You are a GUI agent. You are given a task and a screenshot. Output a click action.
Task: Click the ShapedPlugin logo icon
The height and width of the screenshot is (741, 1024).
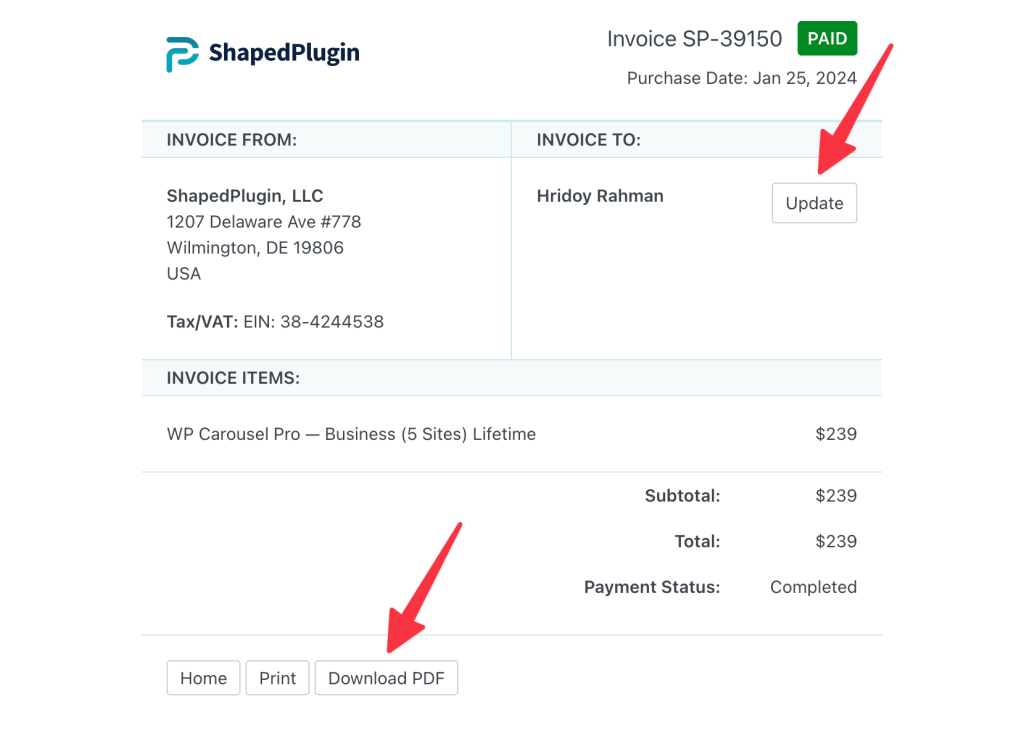[x=183, y=54]
